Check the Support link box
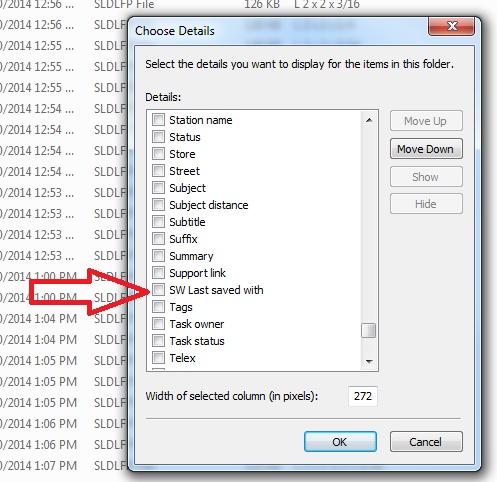 158,272
